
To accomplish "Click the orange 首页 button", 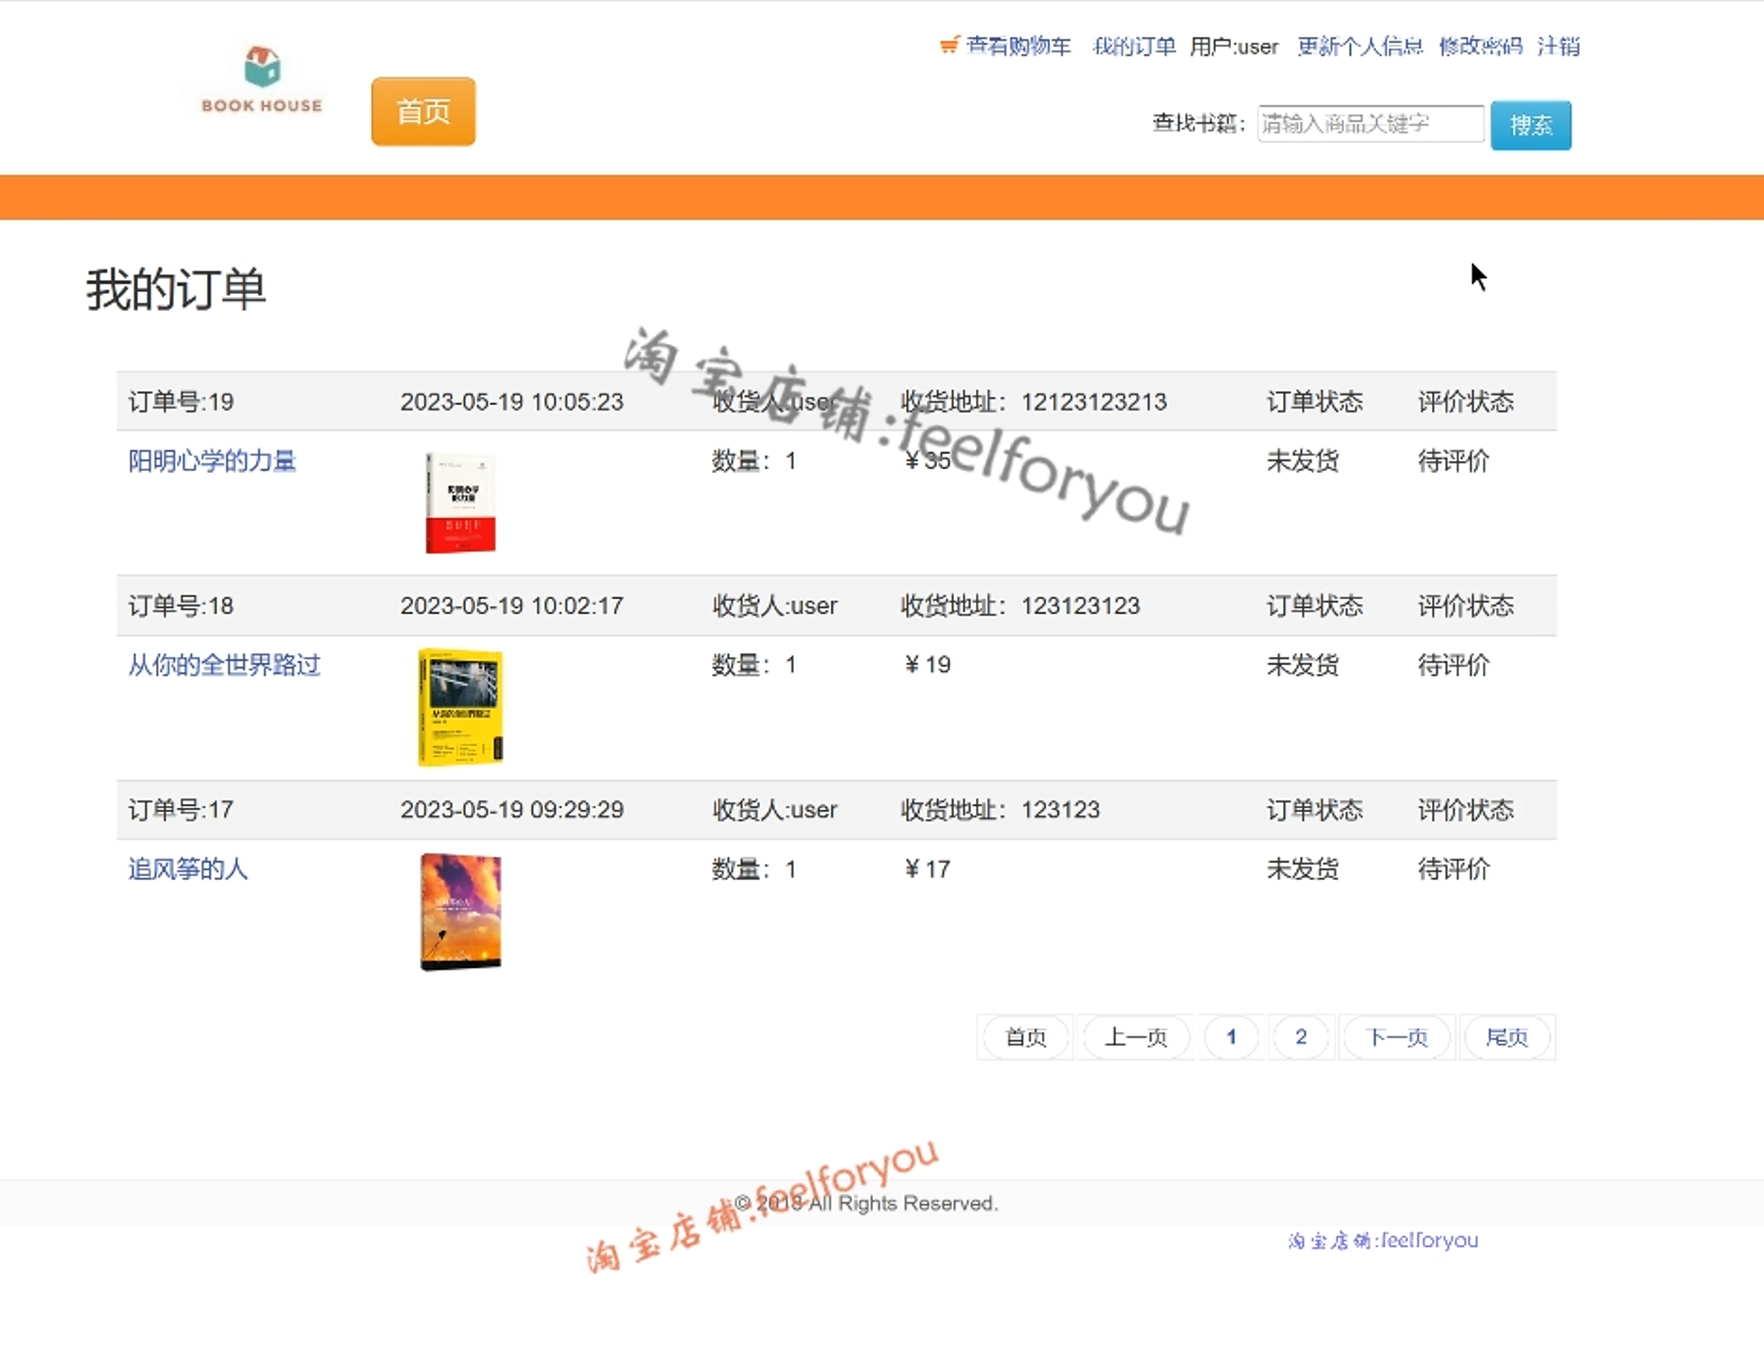I will pos(423,111).
